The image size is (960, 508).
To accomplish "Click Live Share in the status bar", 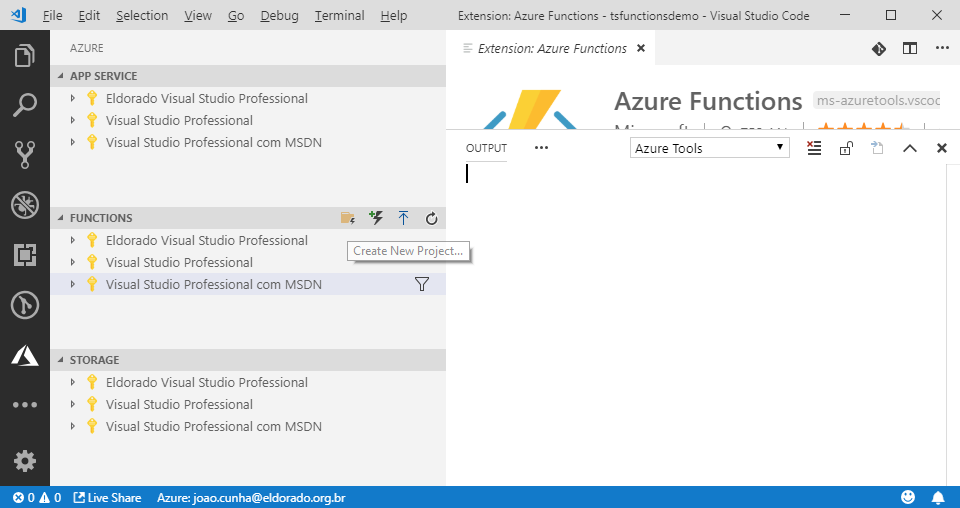I will [108, 498].
